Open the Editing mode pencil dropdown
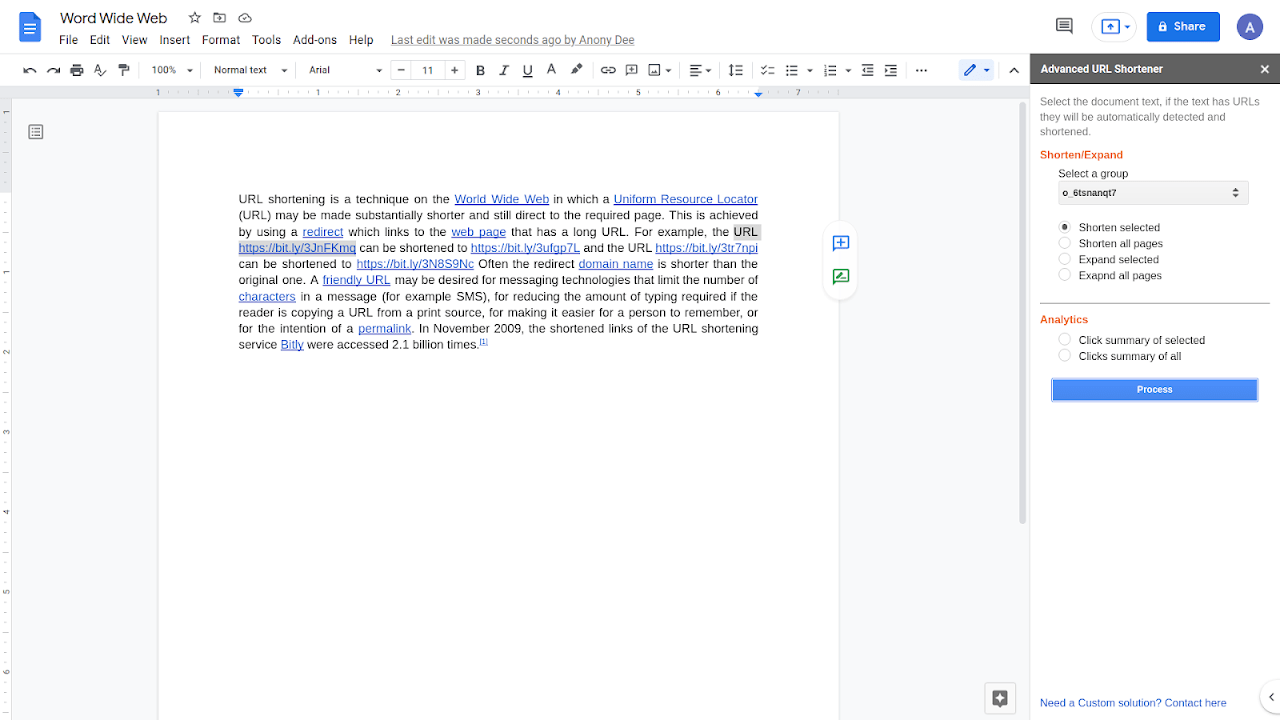1280x720 pixels. pos(976,70)
